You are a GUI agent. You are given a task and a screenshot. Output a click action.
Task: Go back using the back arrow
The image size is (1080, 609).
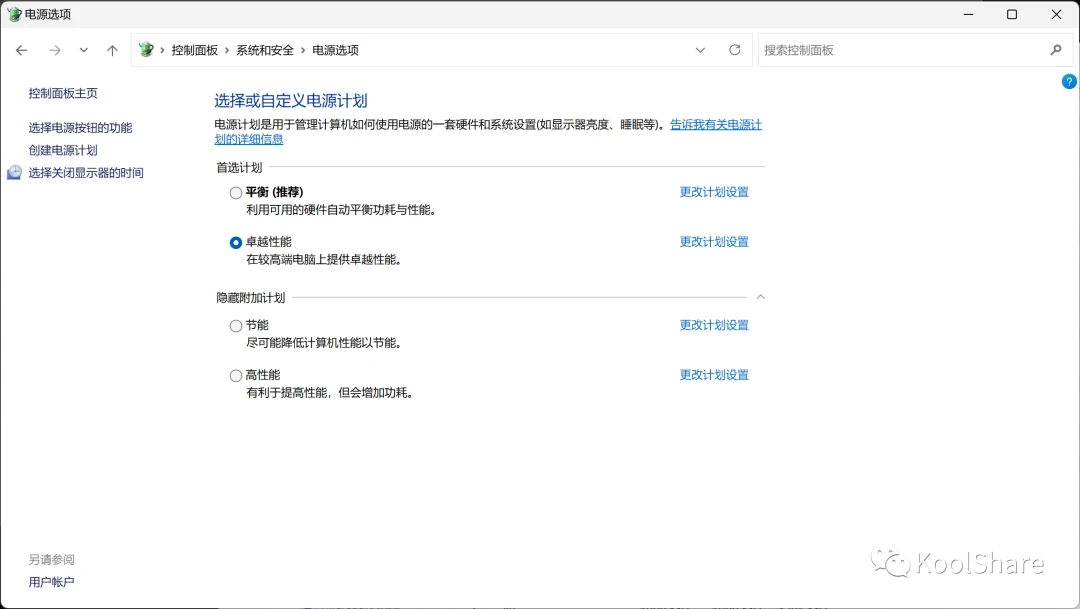click(x=21, y=50)
